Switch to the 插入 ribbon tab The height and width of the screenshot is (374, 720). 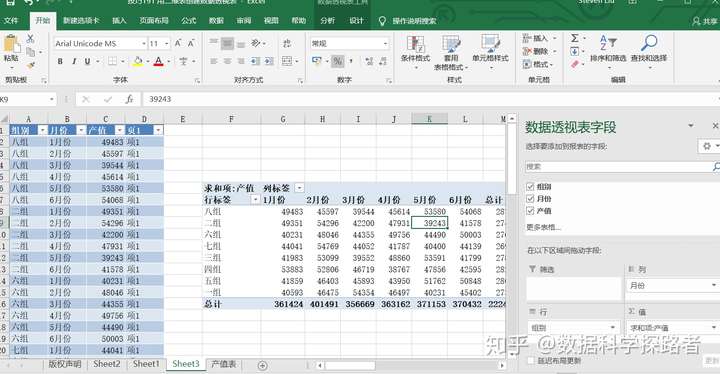(119, 21)
